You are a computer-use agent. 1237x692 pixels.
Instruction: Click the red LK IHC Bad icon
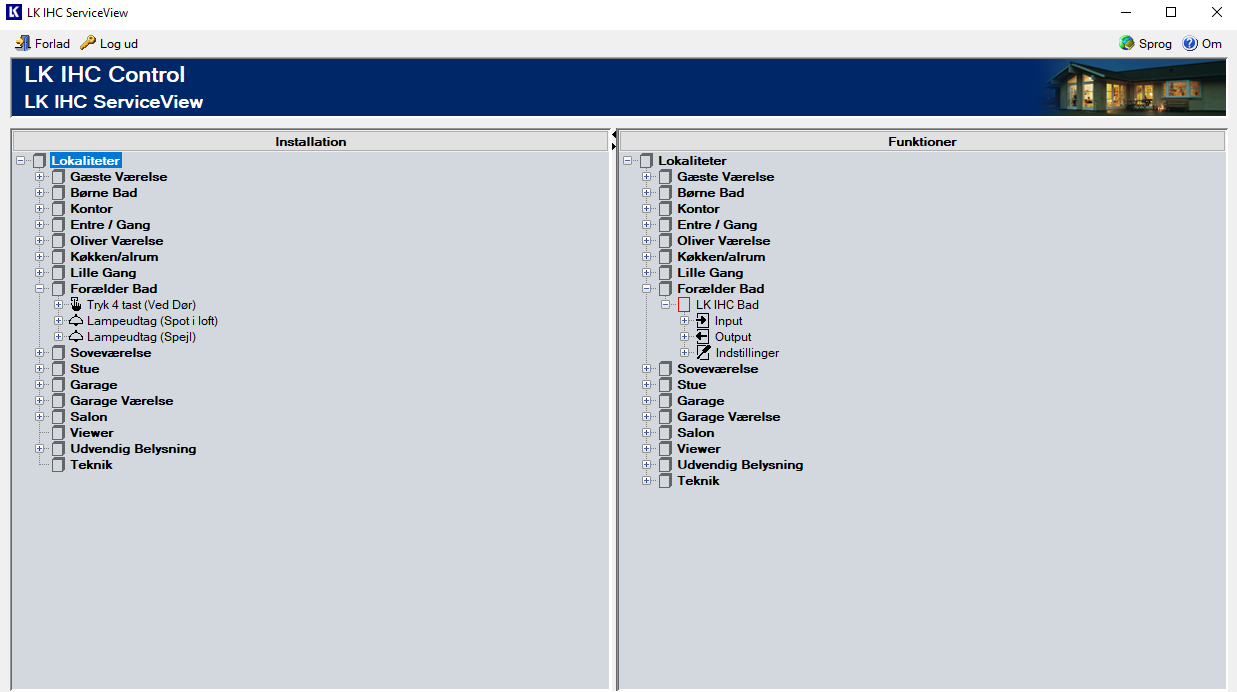(x=684, y=305)
